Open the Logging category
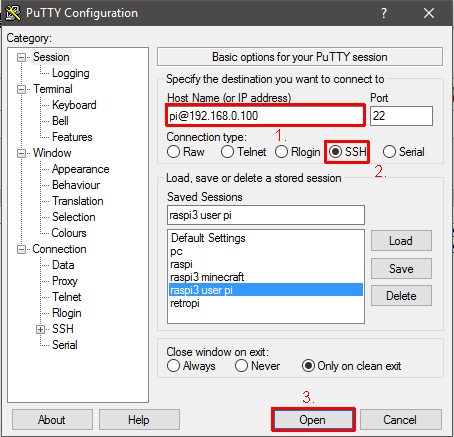This screenshot has width=454, height=437. (71, 73)
